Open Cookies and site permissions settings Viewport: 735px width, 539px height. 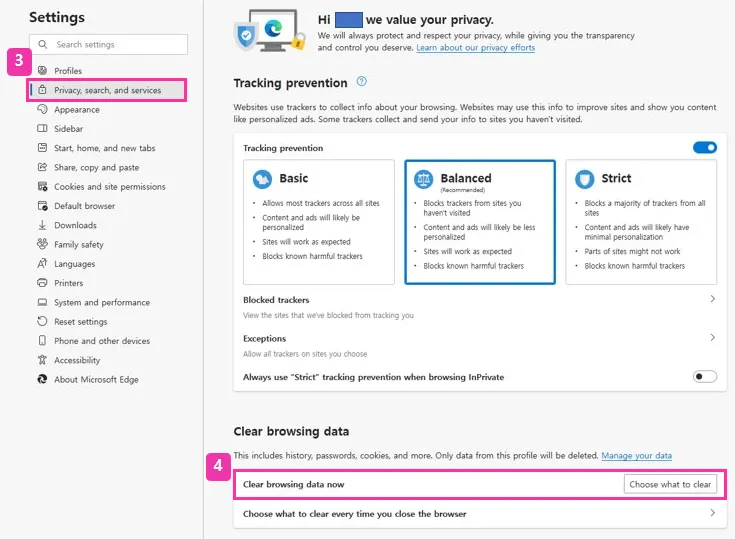(109, 187)
